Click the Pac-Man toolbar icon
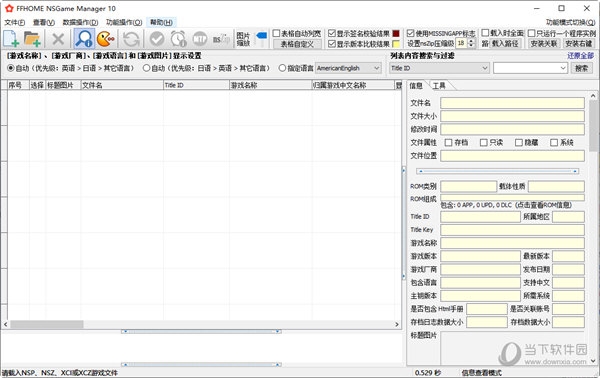Image resolution: width=600 pixels, height=378 pixels. click(x=106, y=39)
